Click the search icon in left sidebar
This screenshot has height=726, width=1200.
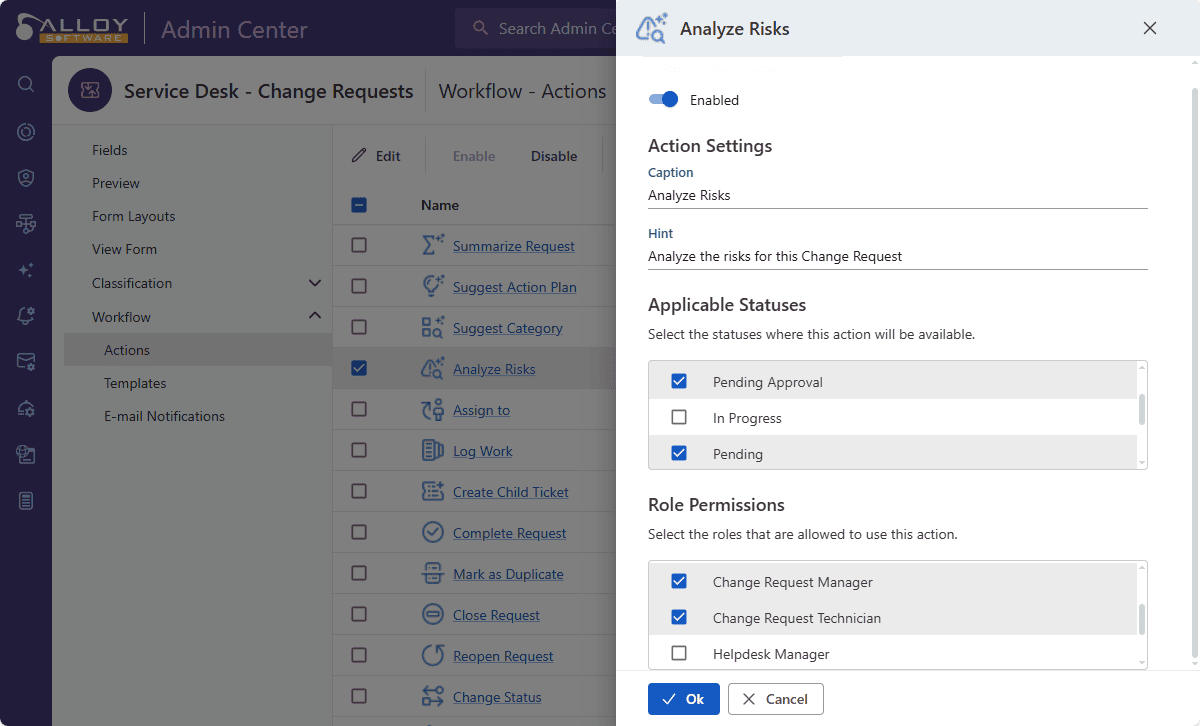pos(26,84)
